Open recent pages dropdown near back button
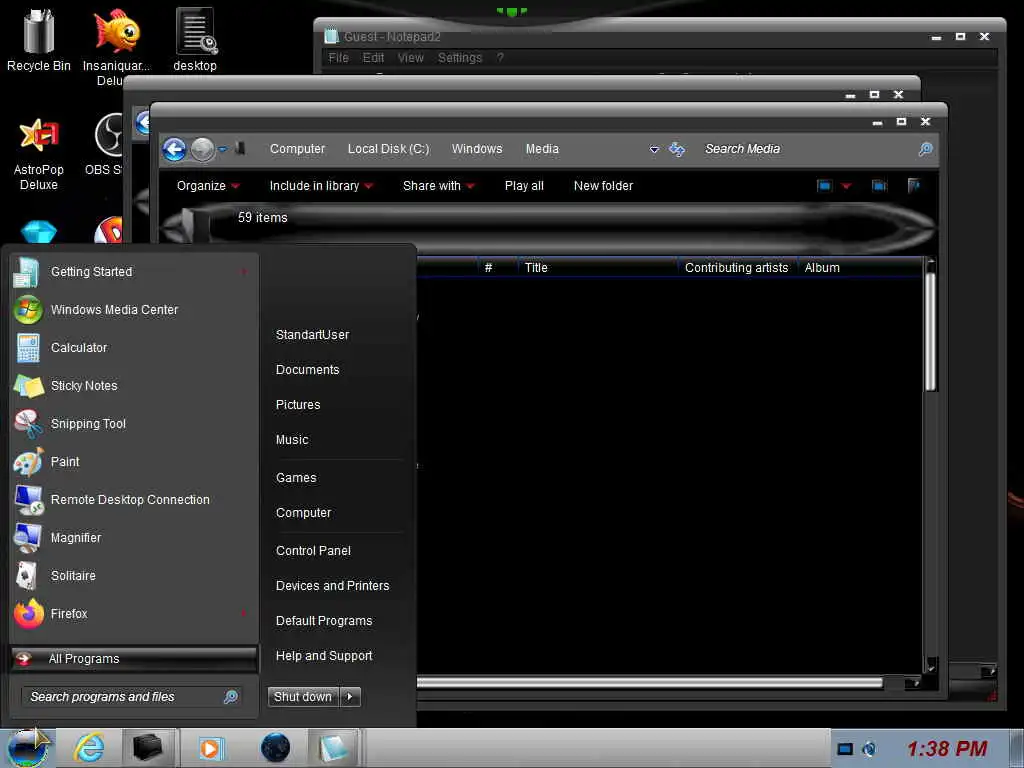1024x768 pixels. (223, 150)
